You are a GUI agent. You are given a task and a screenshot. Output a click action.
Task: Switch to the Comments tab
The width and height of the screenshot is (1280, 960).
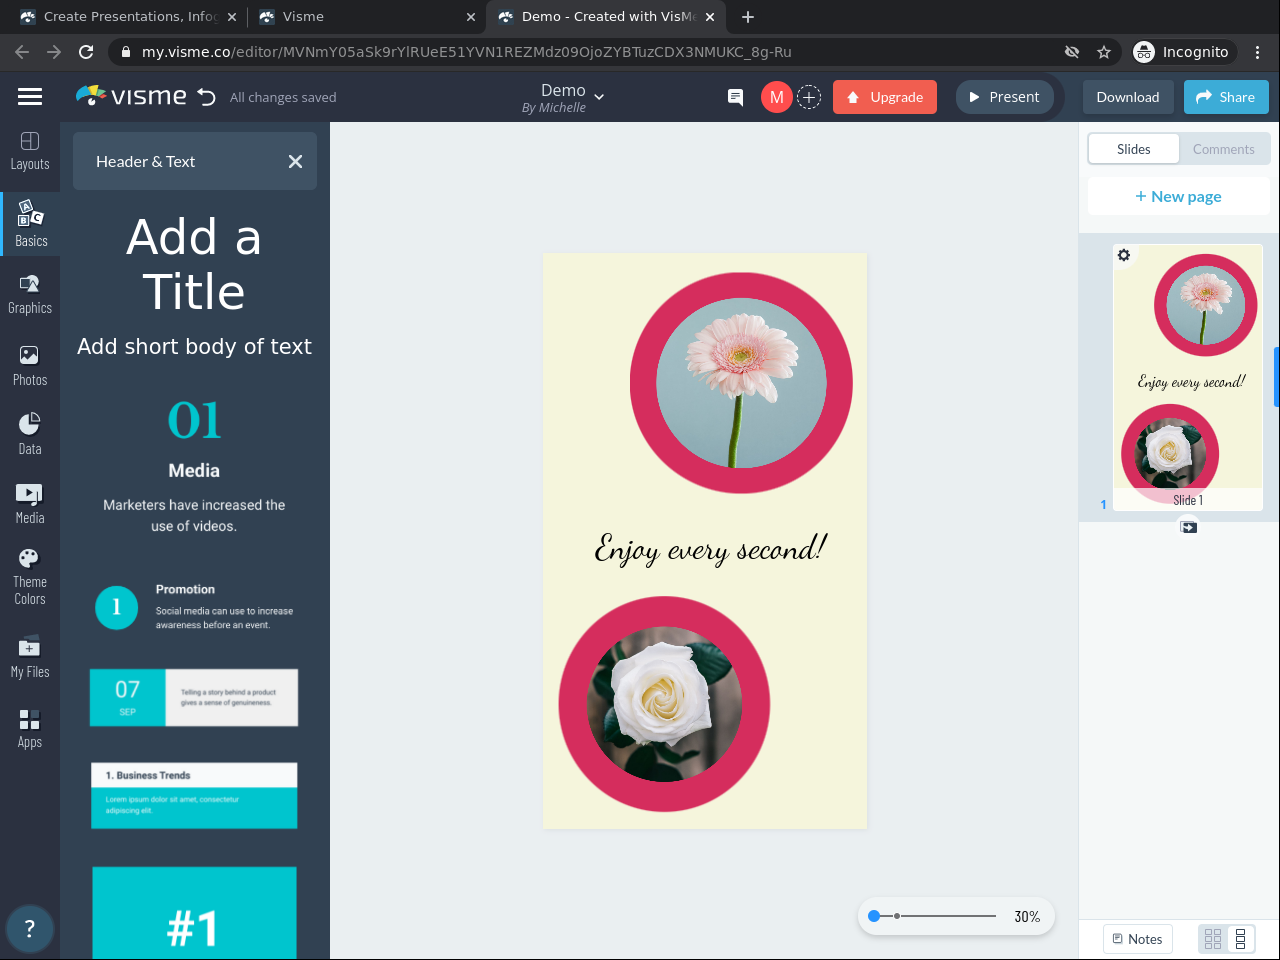coord(1224,149)
